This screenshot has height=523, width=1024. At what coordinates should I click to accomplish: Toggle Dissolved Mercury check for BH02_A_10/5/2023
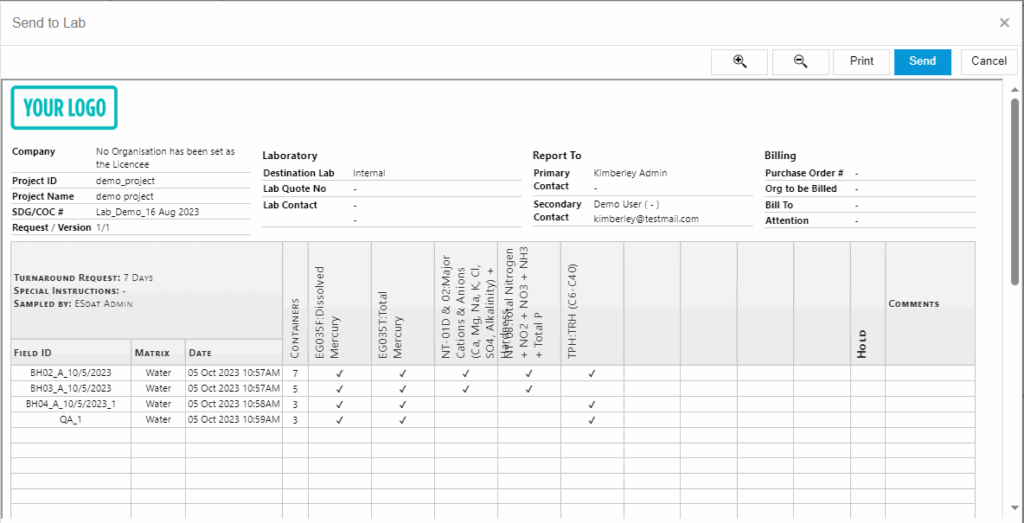pyautogui.click(x=340, y=373)
